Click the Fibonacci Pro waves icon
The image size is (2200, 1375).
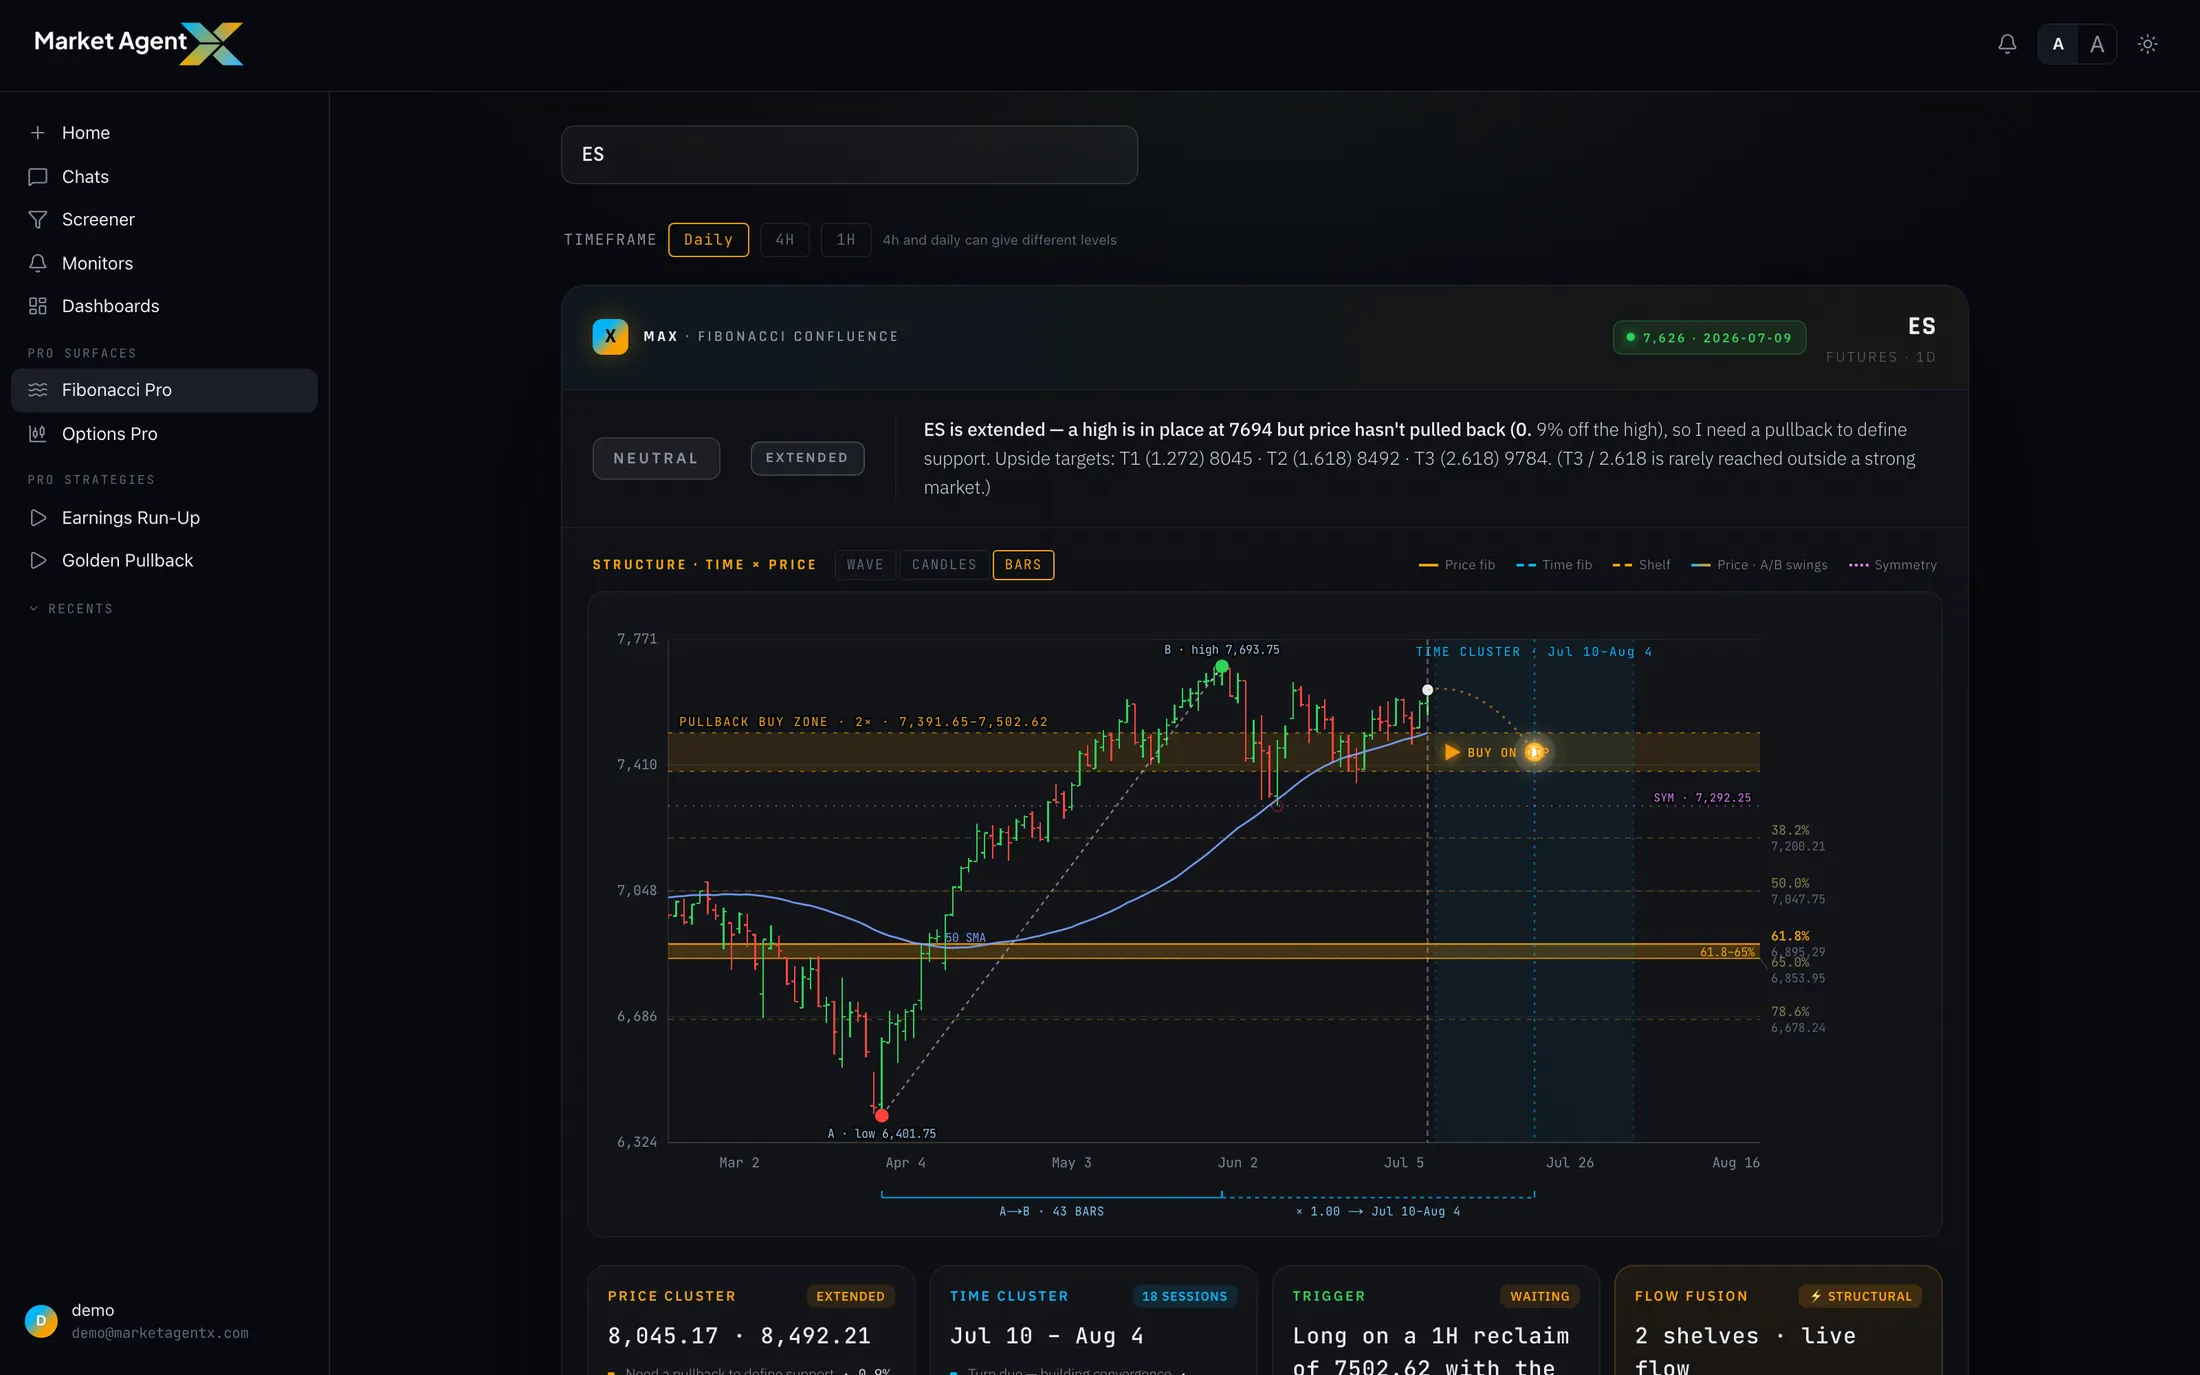pyautogui.click(x=38, y=390)
